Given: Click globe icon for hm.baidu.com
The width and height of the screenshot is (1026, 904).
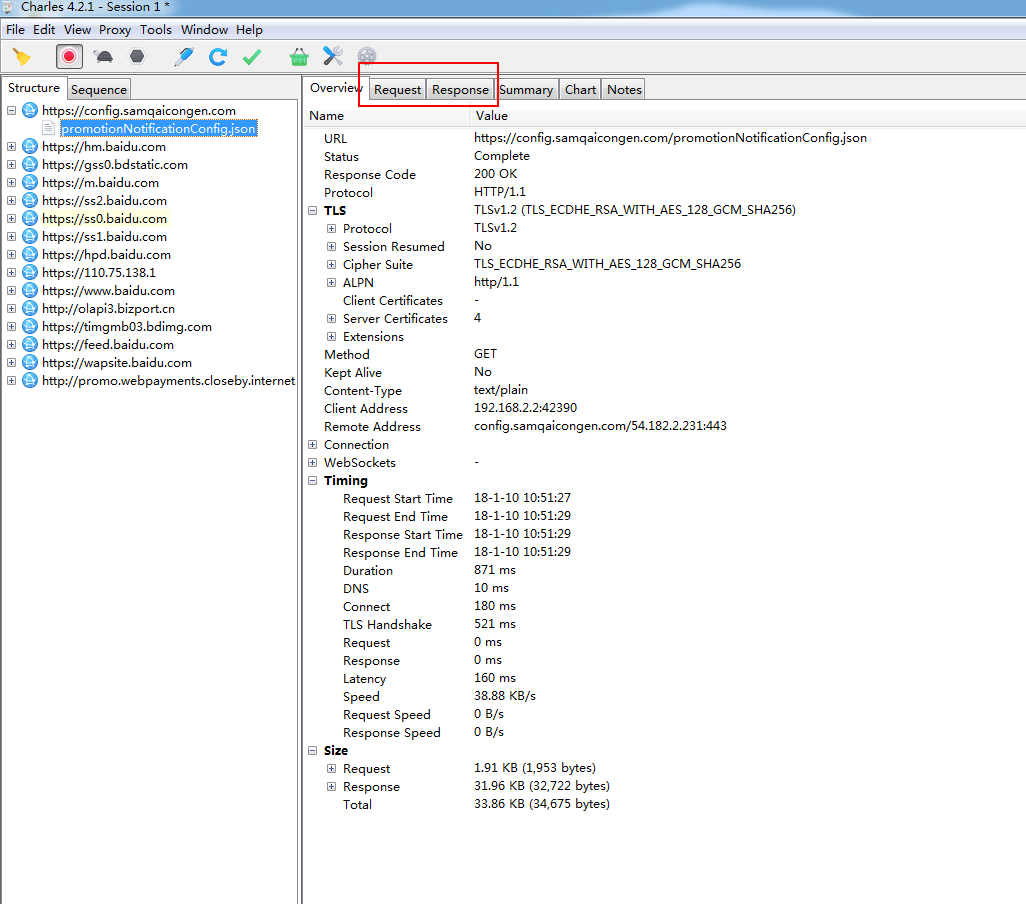Looking at the screenshot, I should click(30, 147).
